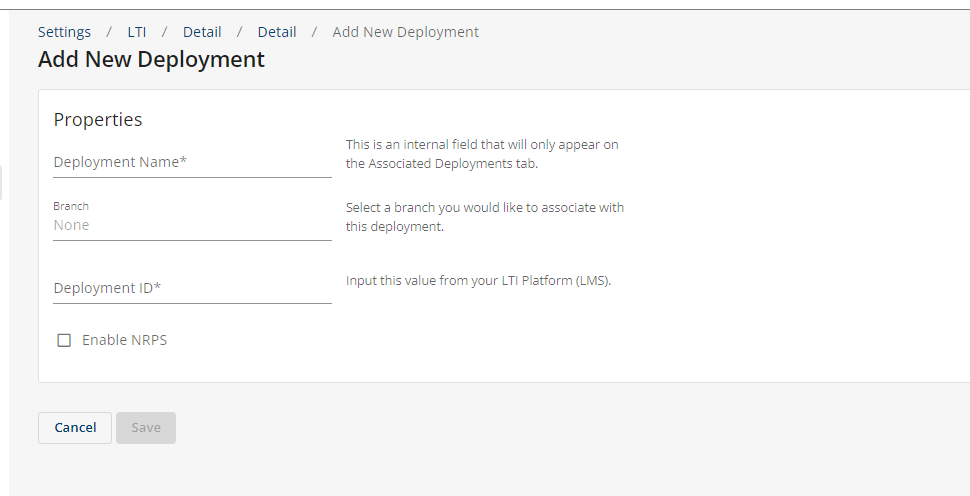This screenshot has height=496, width=970.
Task: Select the second Detail breadcrumb before Add New Deployment
Action: pos(277,32)
